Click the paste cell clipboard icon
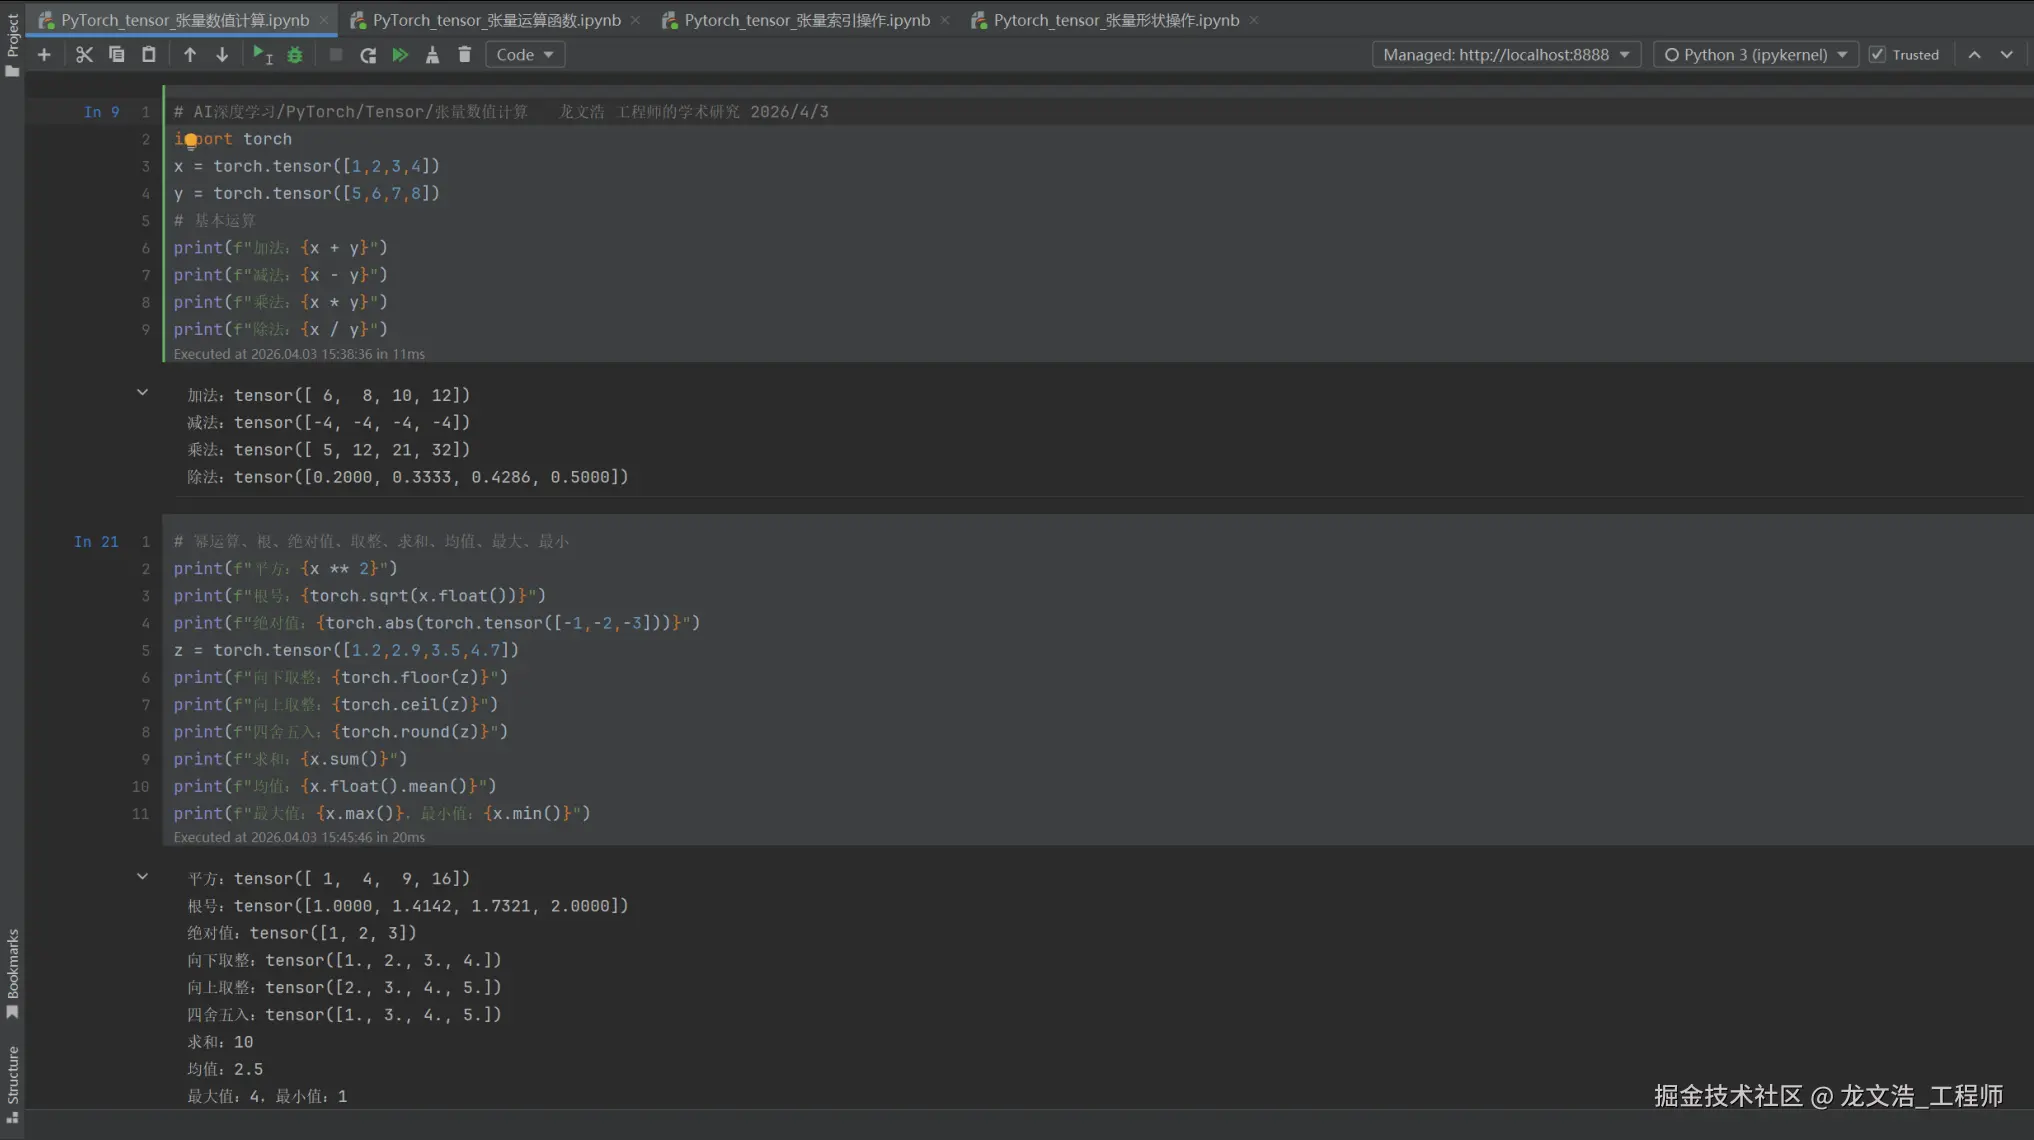Image resolution: width=2034 pixels, height=1140 pixels. click(149, 55)
